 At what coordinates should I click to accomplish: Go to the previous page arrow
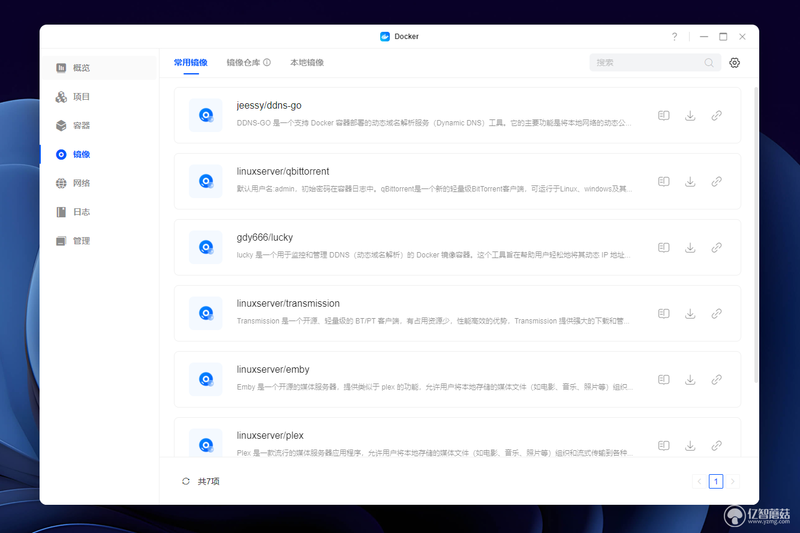click(x=699, y=481)
